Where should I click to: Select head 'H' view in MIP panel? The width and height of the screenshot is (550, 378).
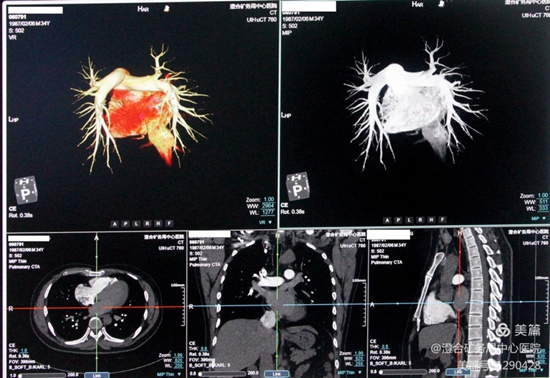(431, 220)
